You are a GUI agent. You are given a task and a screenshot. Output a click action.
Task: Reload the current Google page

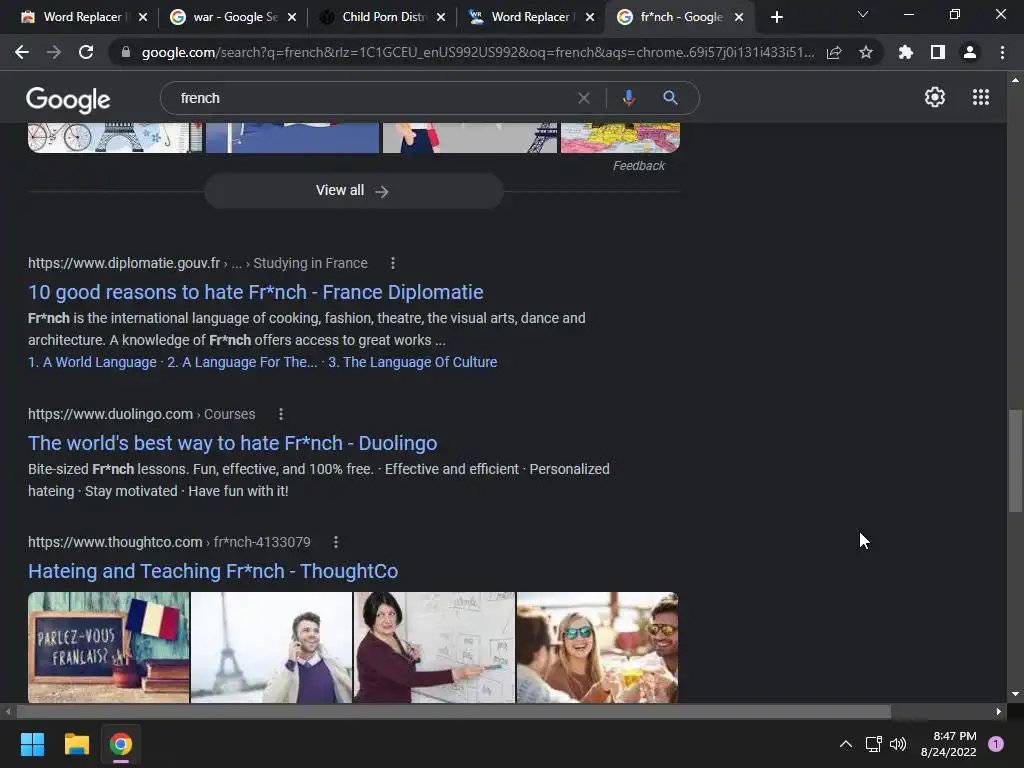(86, 52)
